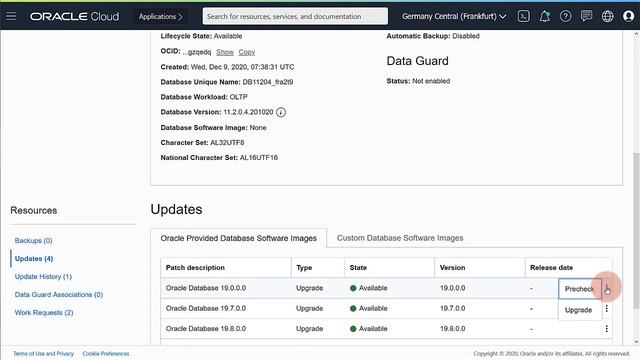This screenshot has height=360, width=640.
Task: Click the Oracle Cloud logo
Action: point(74,16)
